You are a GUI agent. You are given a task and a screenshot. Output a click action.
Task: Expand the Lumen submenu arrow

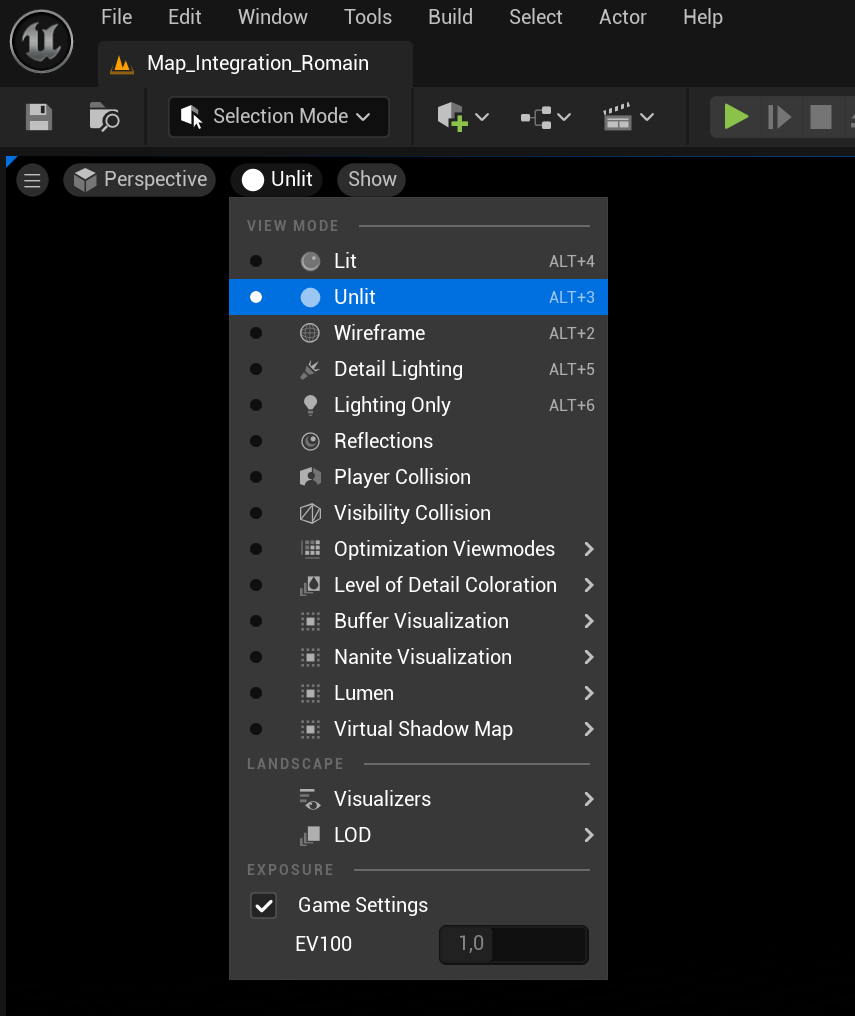pos(589,693)
